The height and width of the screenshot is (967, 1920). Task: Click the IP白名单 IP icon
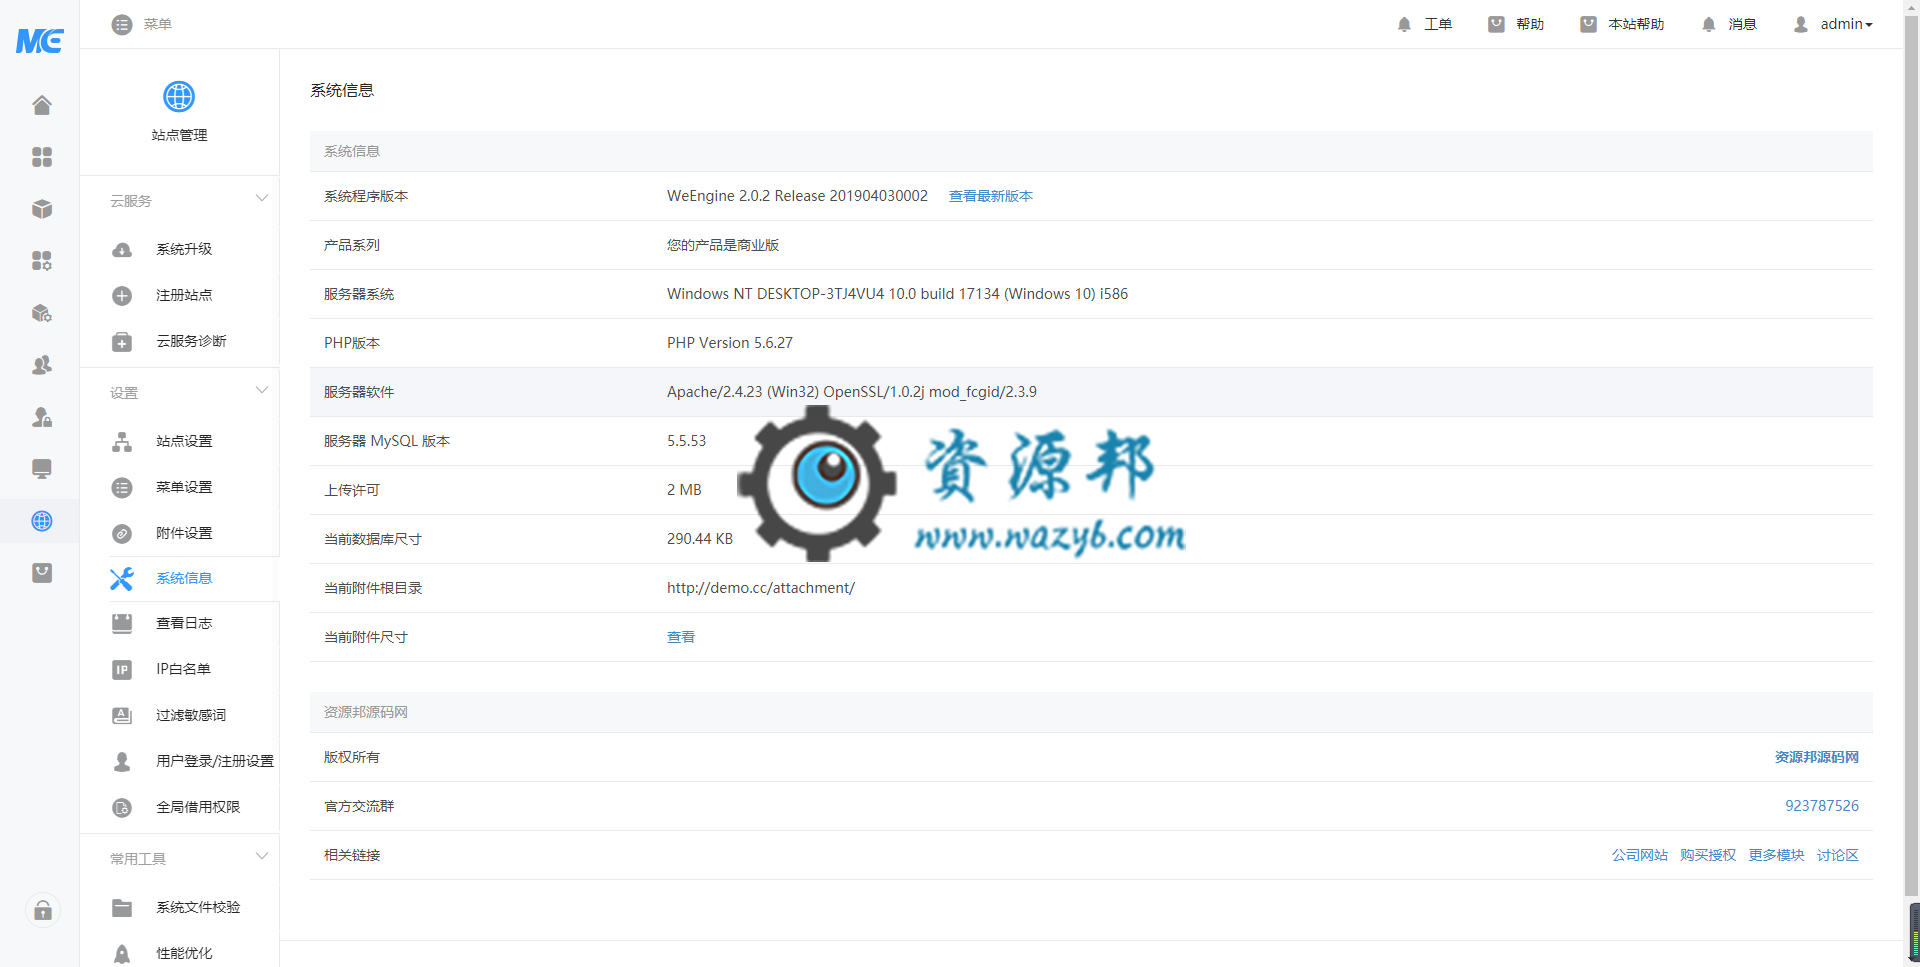(122, 670)
